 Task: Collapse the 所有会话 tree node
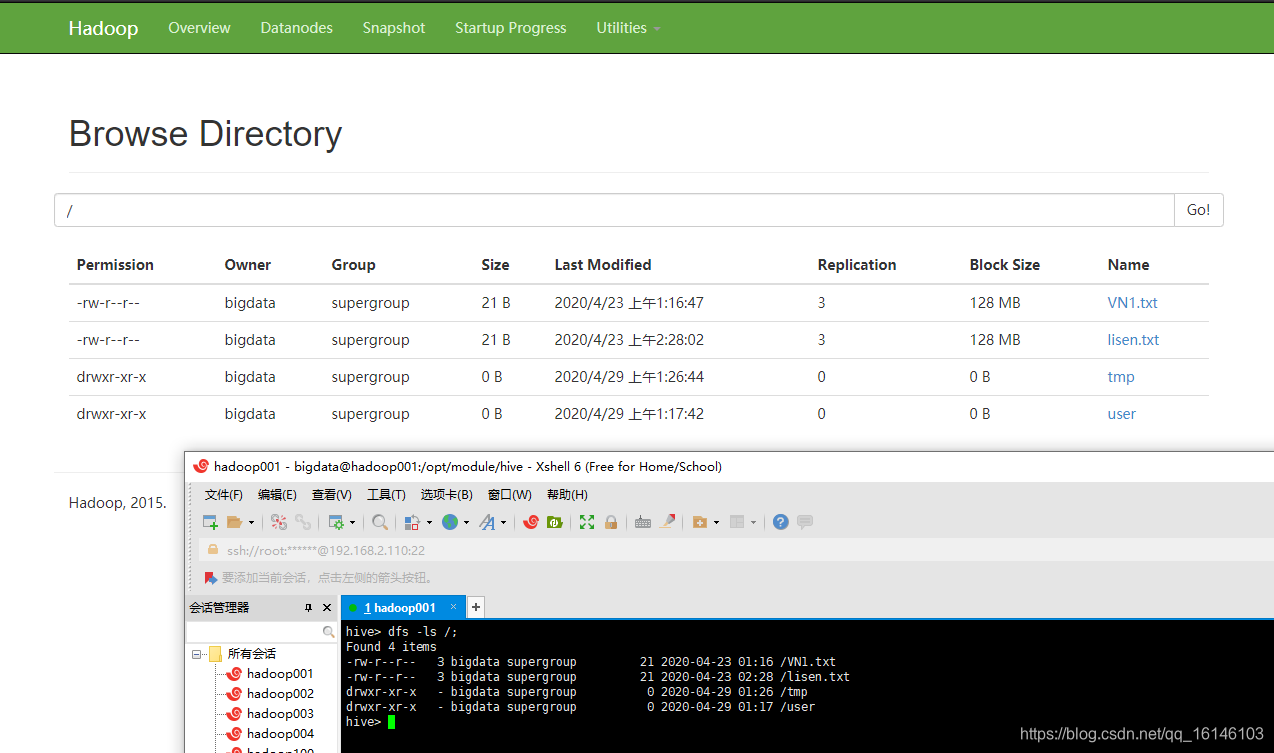tap(197, 654)
